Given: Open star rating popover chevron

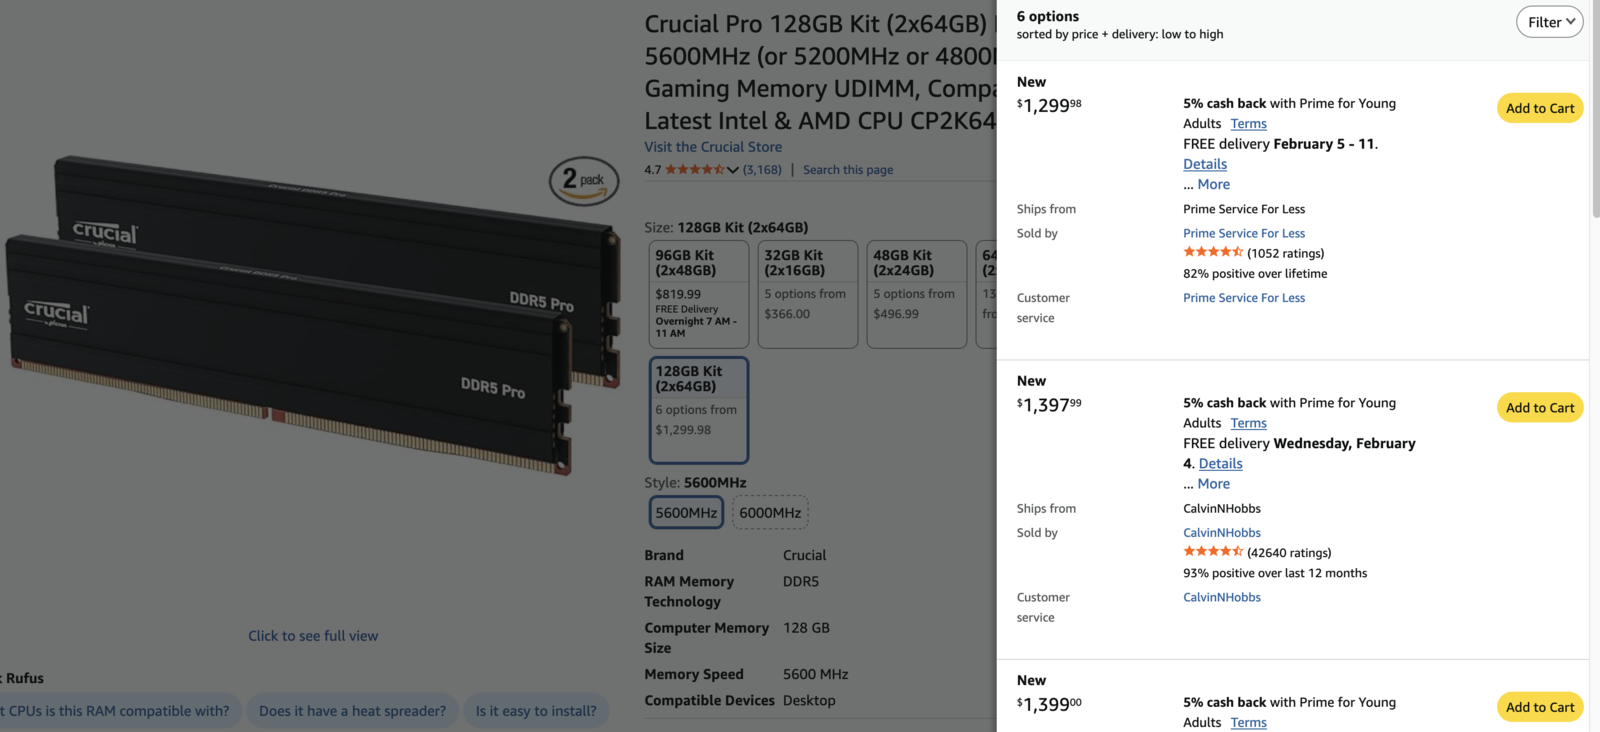Looking at the screenshot, I should coord(733,170).
